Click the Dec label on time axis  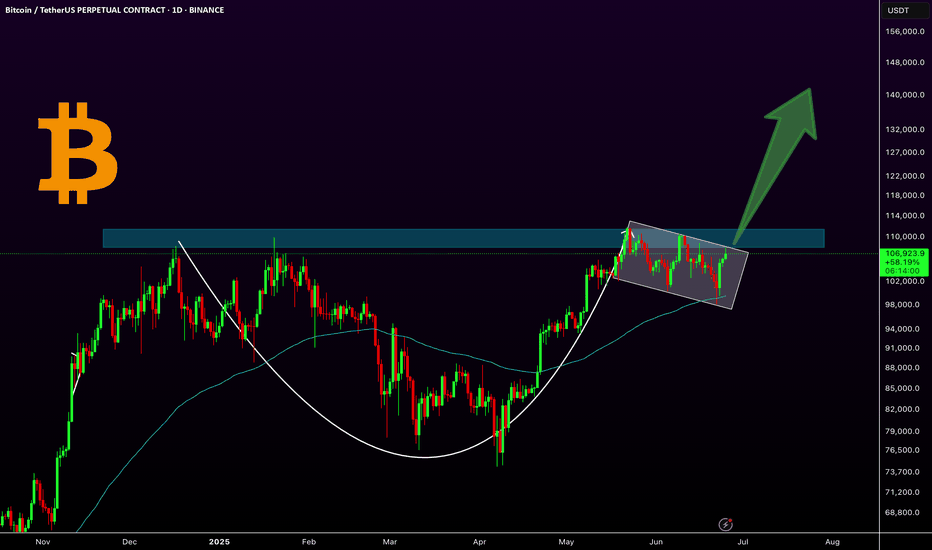click(130, 542)
